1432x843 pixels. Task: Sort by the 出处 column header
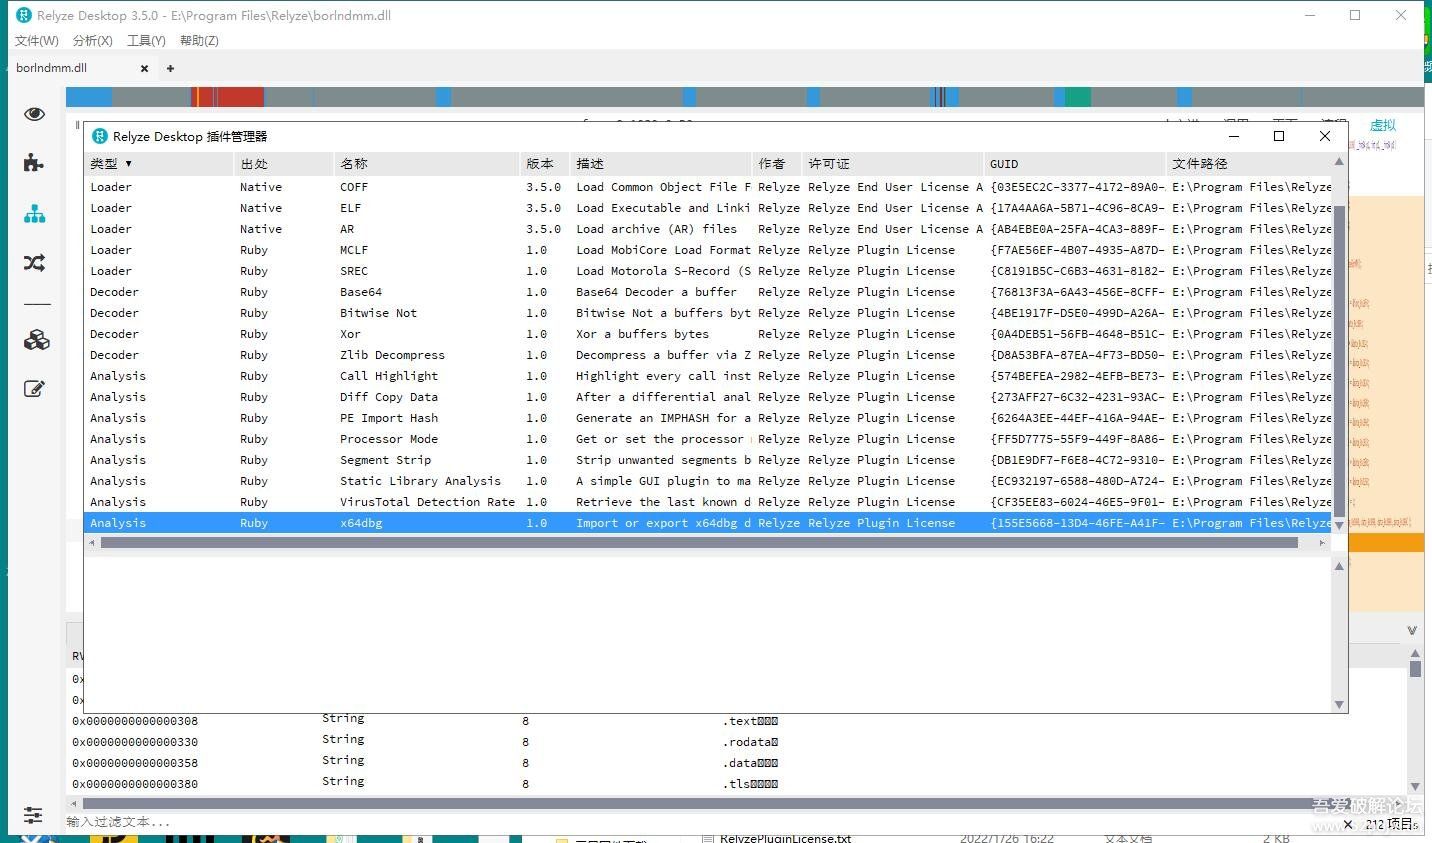(284, 163)
